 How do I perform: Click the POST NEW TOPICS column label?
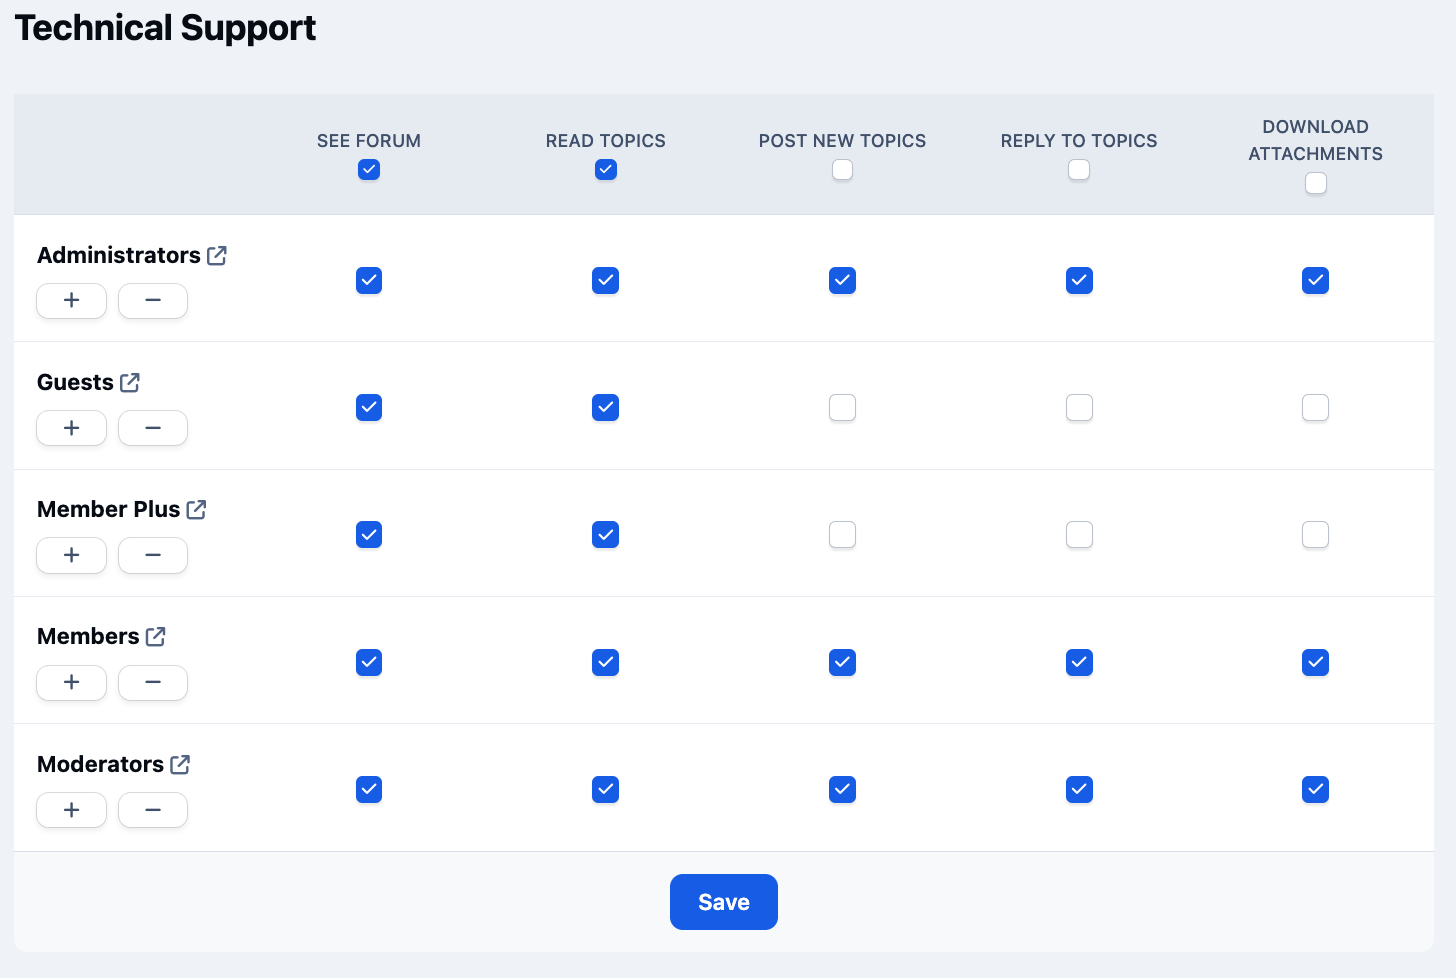843,141
